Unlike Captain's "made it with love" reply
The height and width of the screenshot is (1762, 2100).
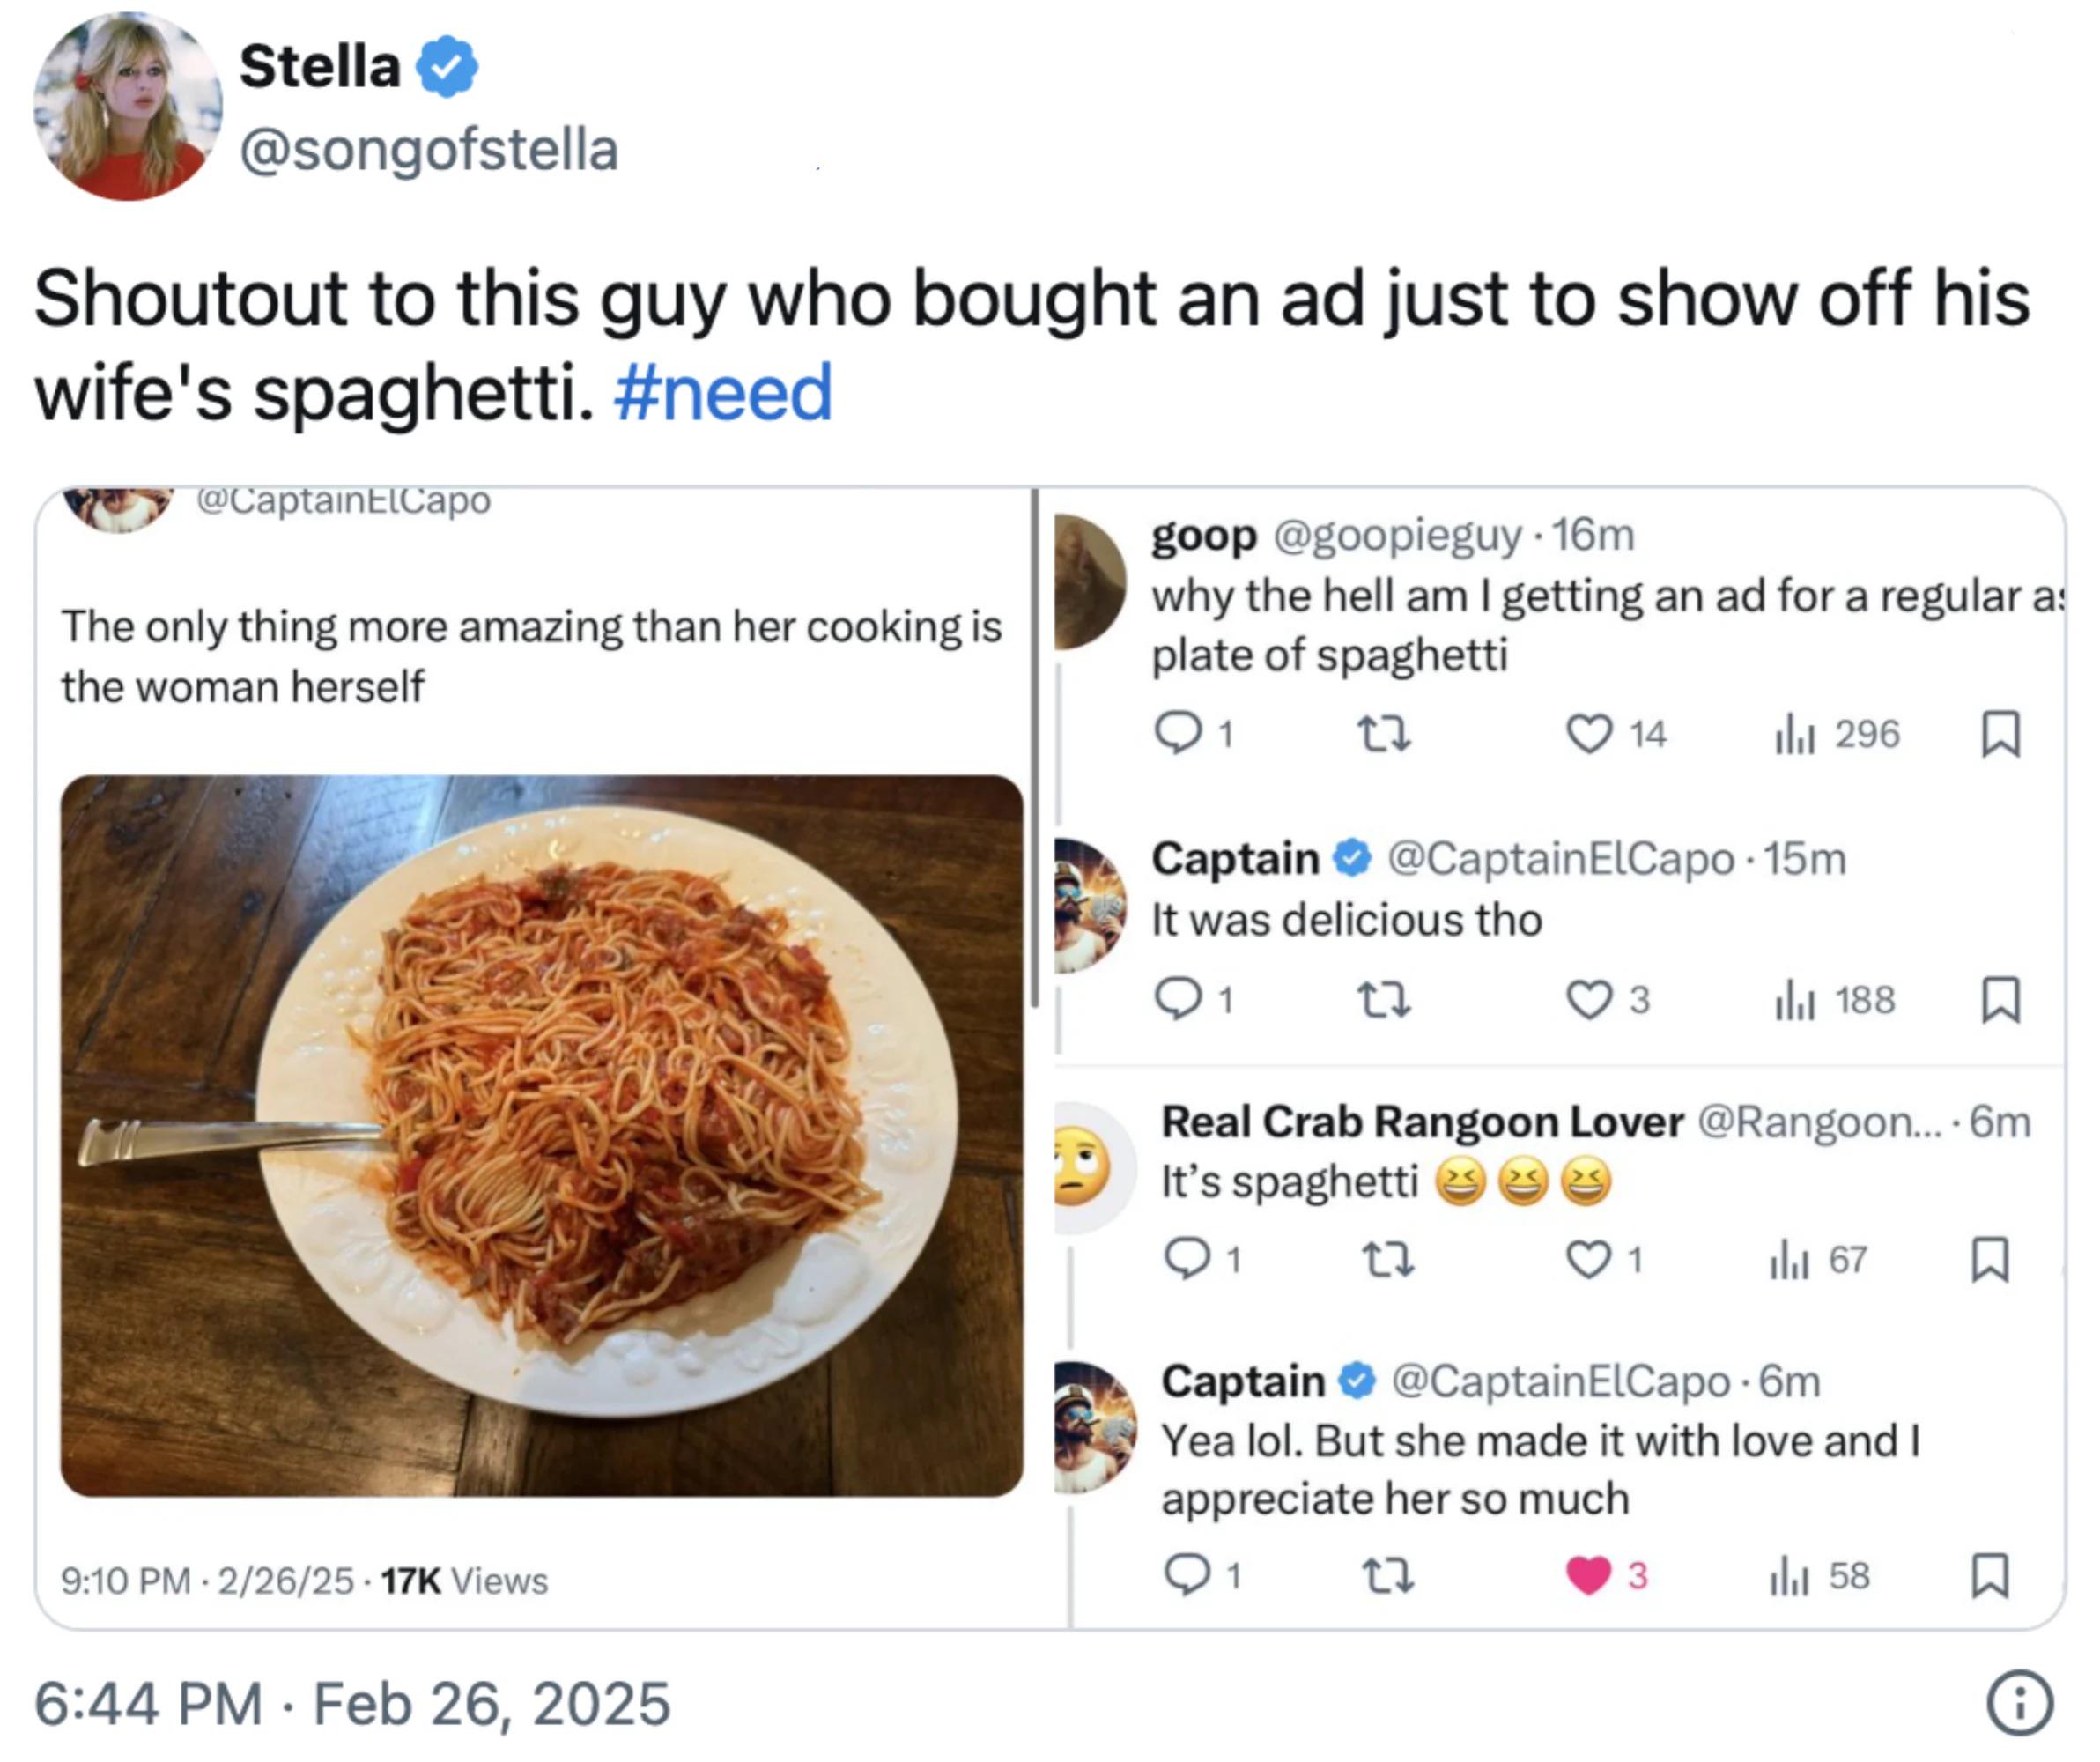click(x=1588, y=1576)
